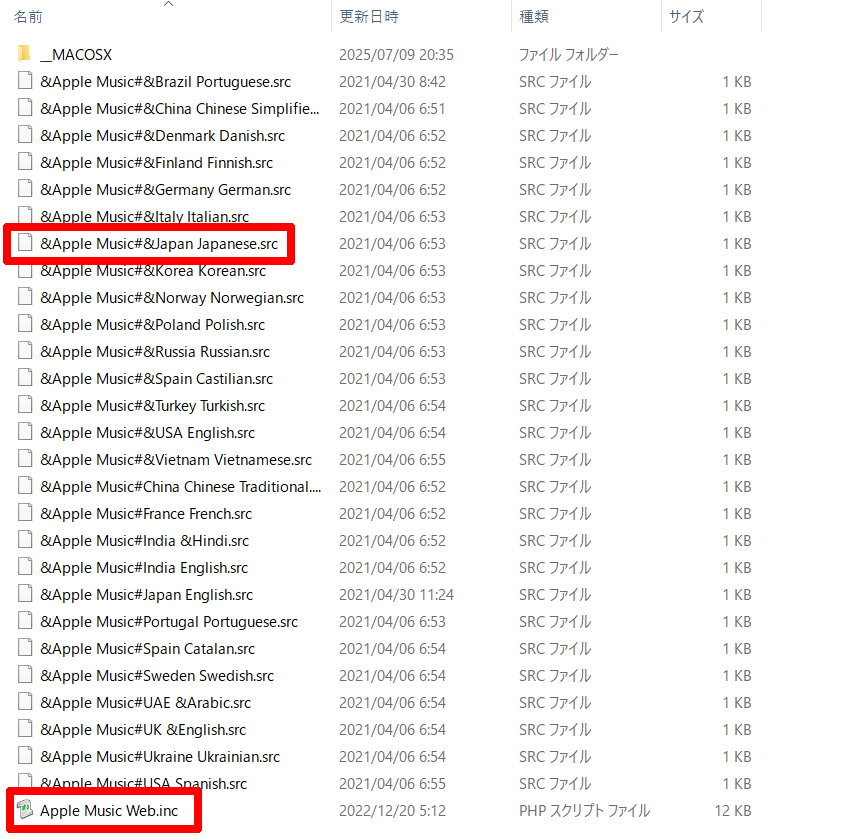The height and width of the screenshot is (840, 847).
Task: Click the Norway Norwegian.src file icon
Action: pos(25,297)
